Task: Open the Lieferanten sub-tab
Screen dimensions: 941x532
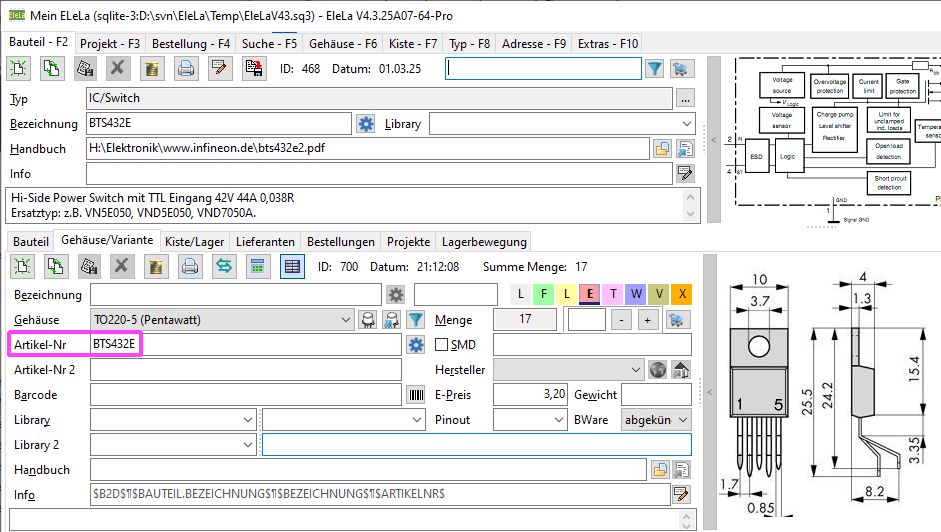Action: click(265, 242)
